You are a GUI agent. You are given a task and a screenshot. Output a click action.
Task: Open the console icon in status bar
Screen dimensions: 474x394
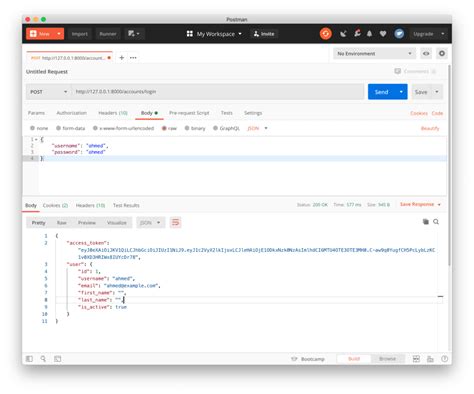(x=58, y=359)
